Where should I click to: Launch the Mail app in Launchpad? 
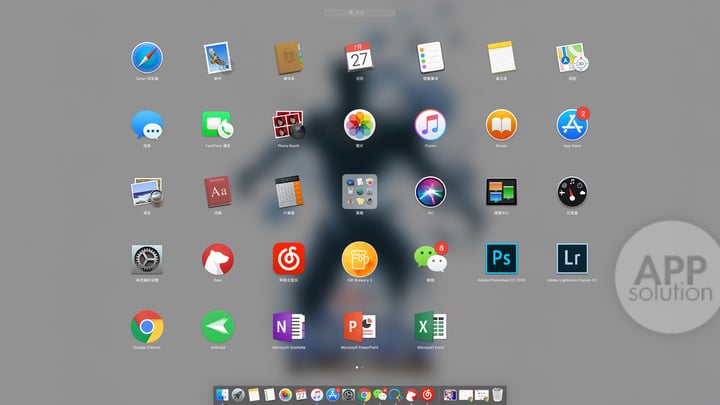pyautogui.click(x=218, y=58)
